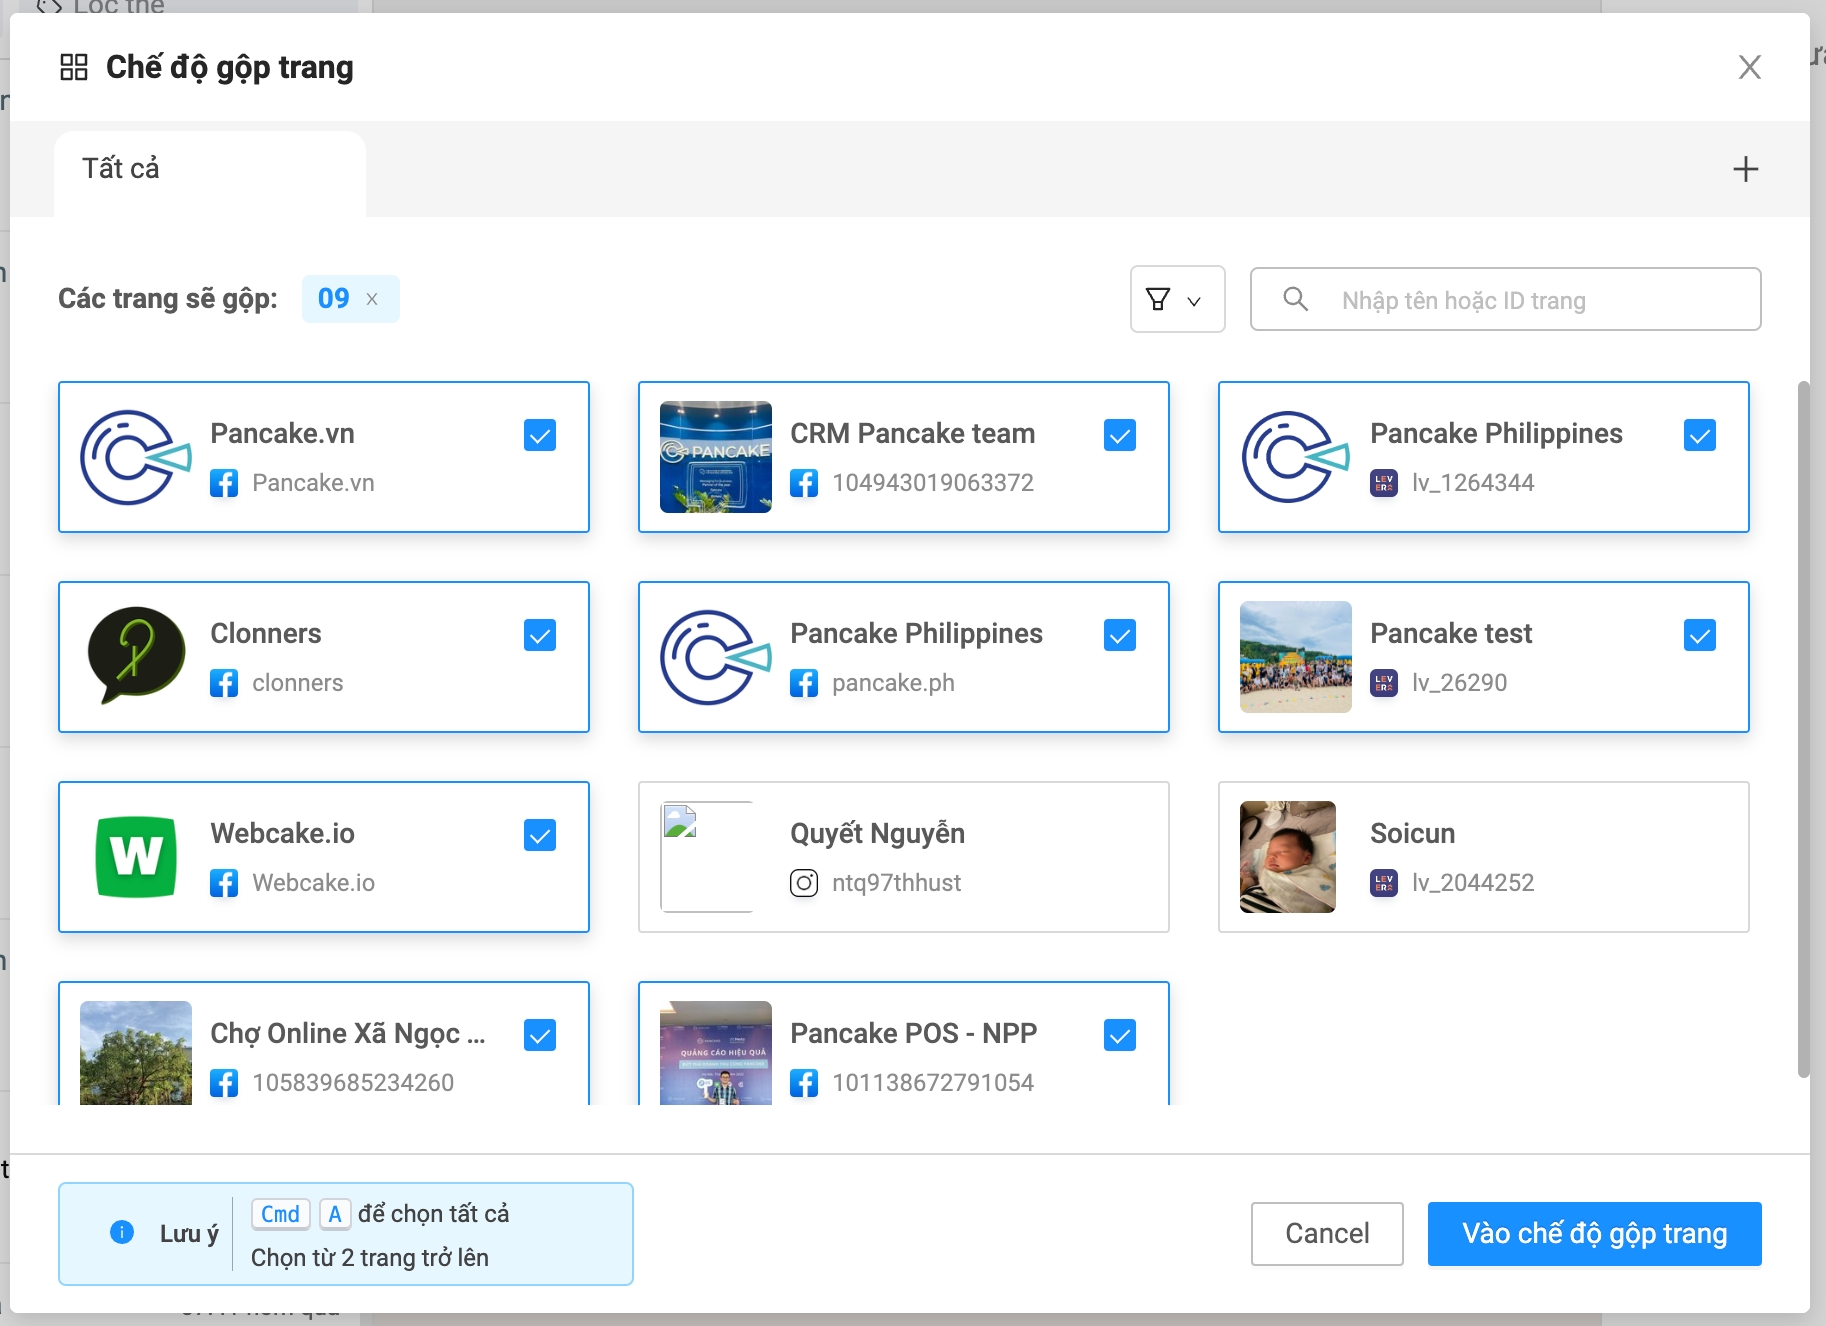Click the Pancake.vn page logo
Viewport: 1826px width, 1326px height.
click(x=136, y=457)
